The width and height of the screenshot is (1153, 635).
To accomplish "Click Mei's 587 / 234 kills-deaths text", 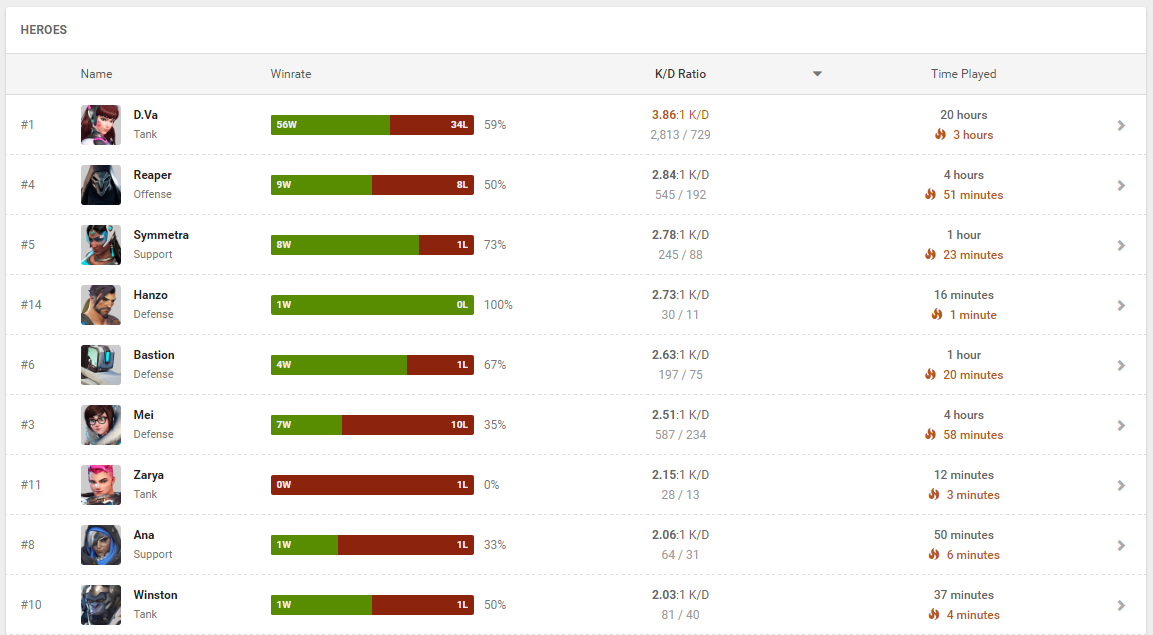I will click(x=680, y=435).
